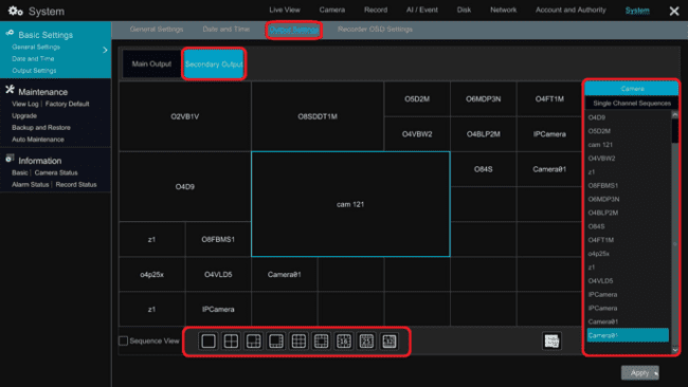Choose O4BLP2M in the camera list
Viewport: 688px width, 387px height.
coord(628,213)
